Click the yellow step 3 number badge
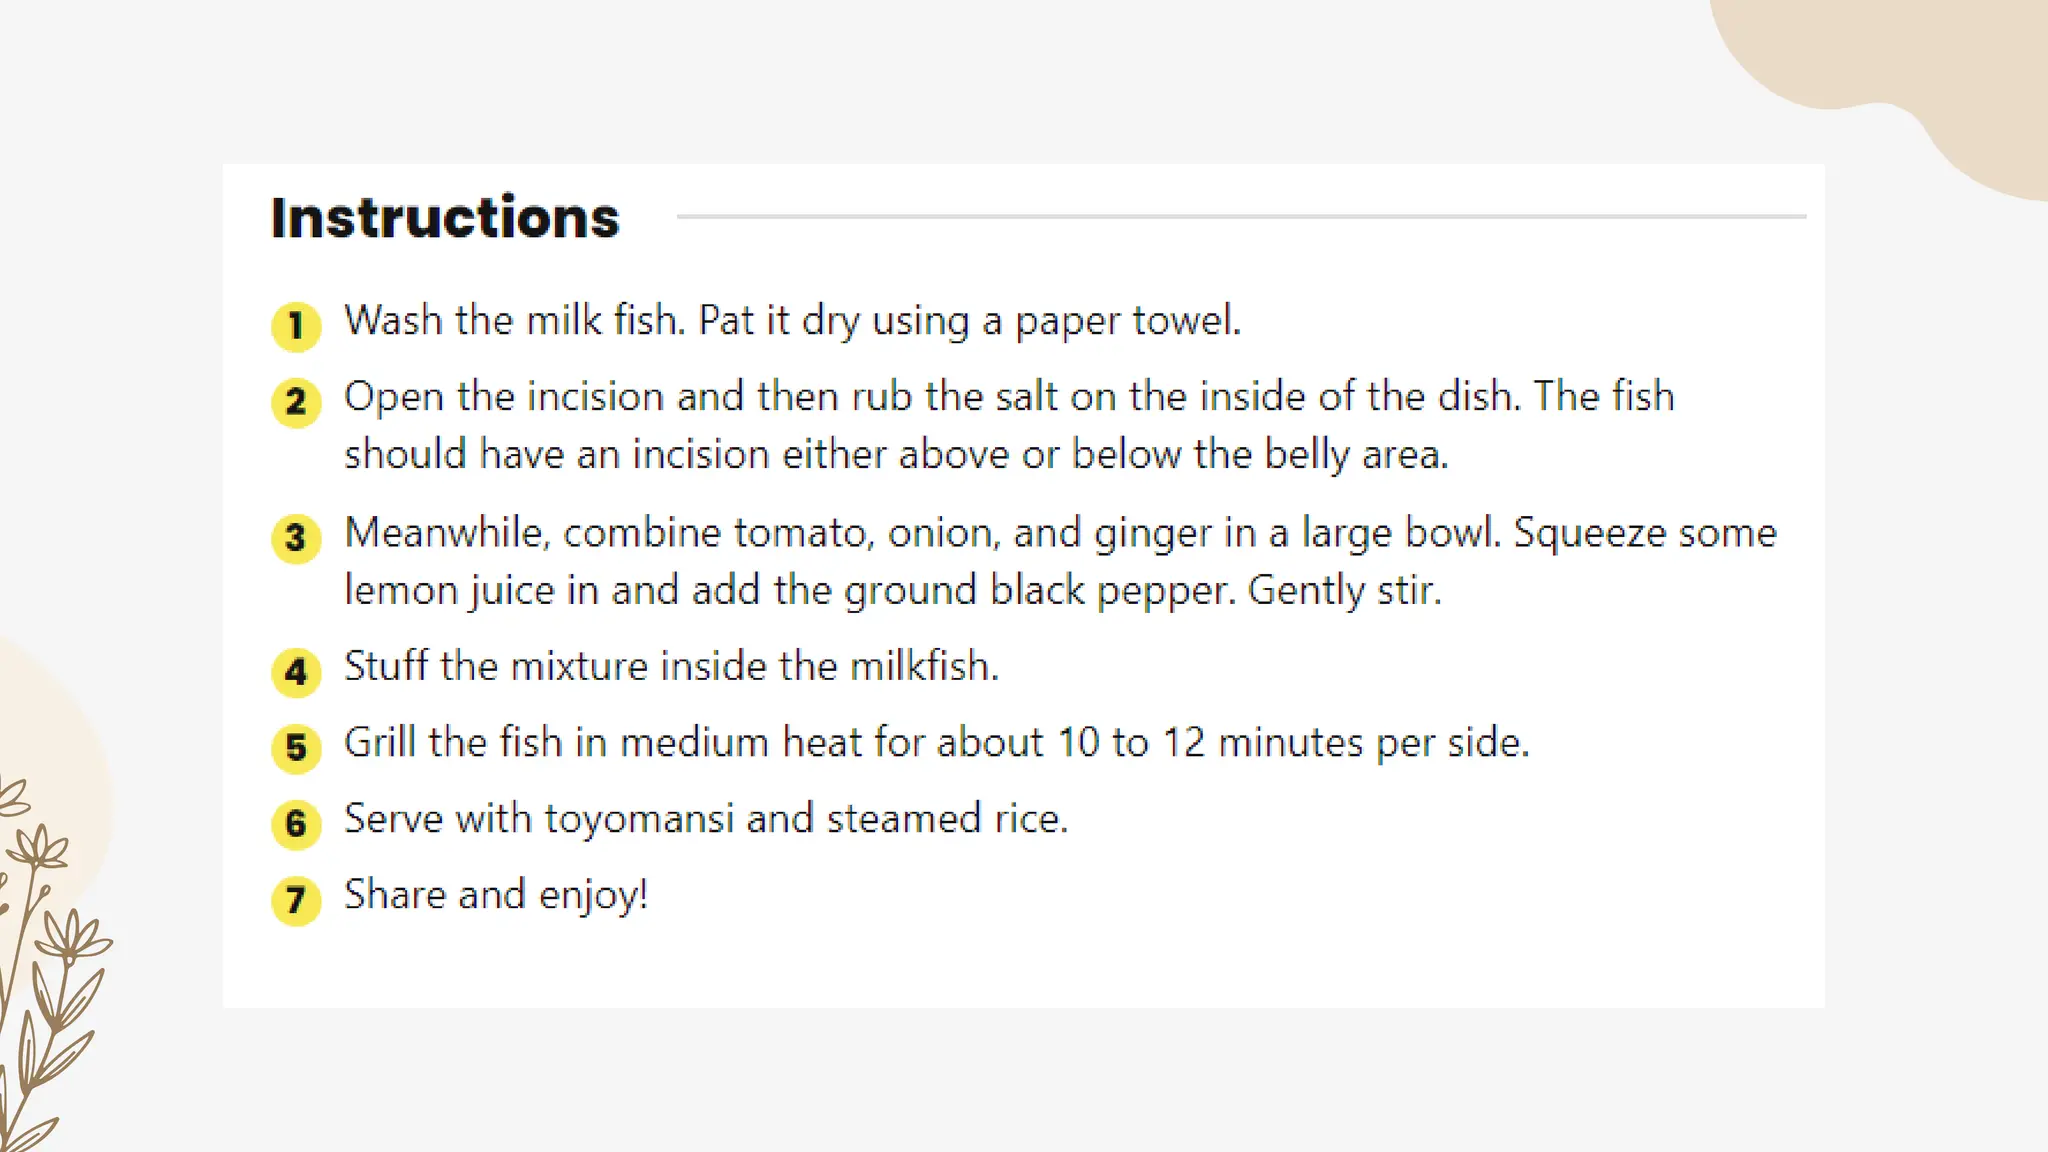Image resolution: width=2048 pixels, height=1152 pixels. point(296,538)
